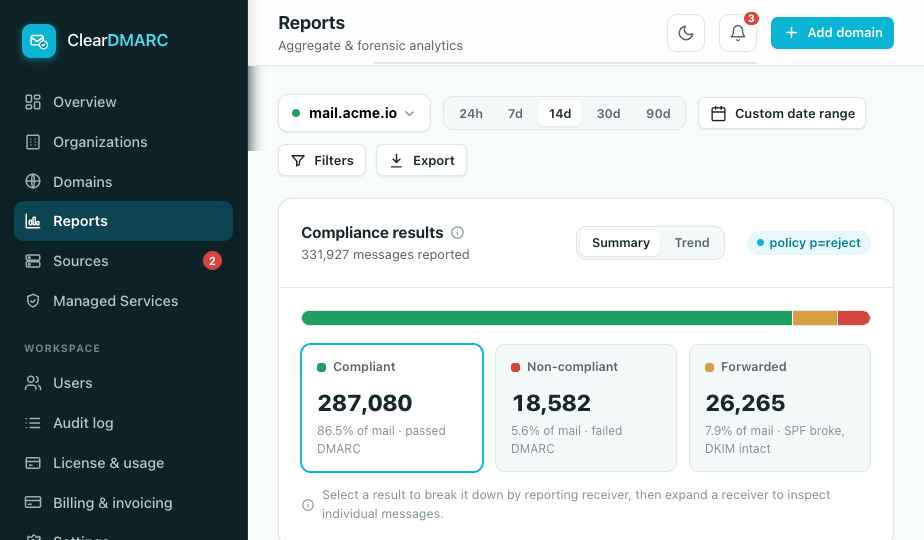Switch to the Summary tab
924x540 pixels.
[x=621, y=243]
